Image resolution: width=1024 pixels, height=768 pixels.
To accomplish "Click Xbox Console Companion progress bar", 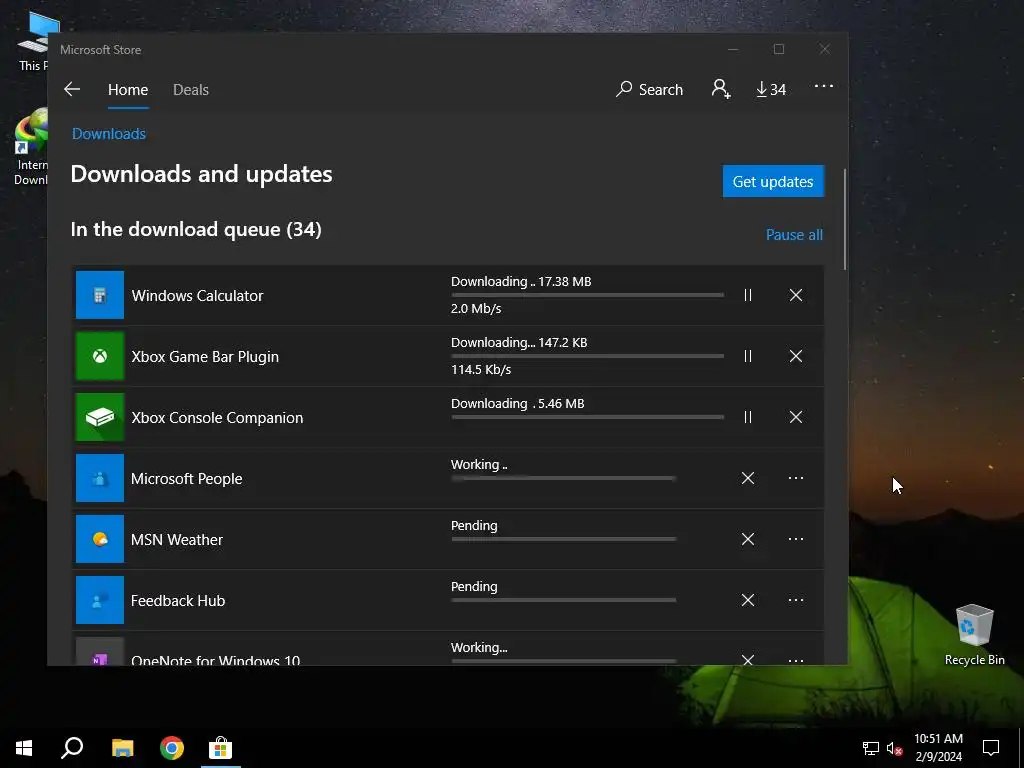I will [587, 417].
